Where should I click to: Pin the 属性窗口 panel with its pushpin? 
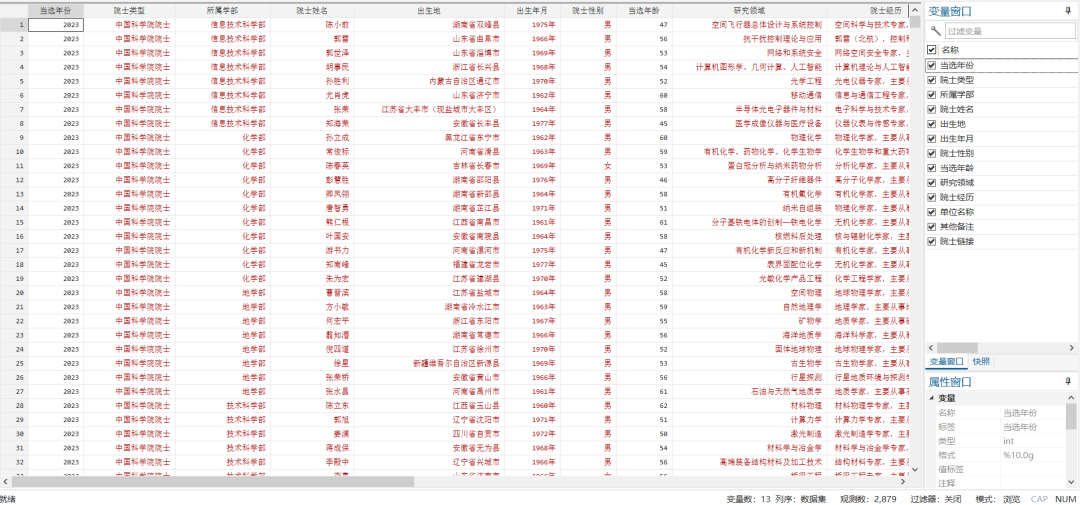pyautogui.click(x=1068, y=381)
